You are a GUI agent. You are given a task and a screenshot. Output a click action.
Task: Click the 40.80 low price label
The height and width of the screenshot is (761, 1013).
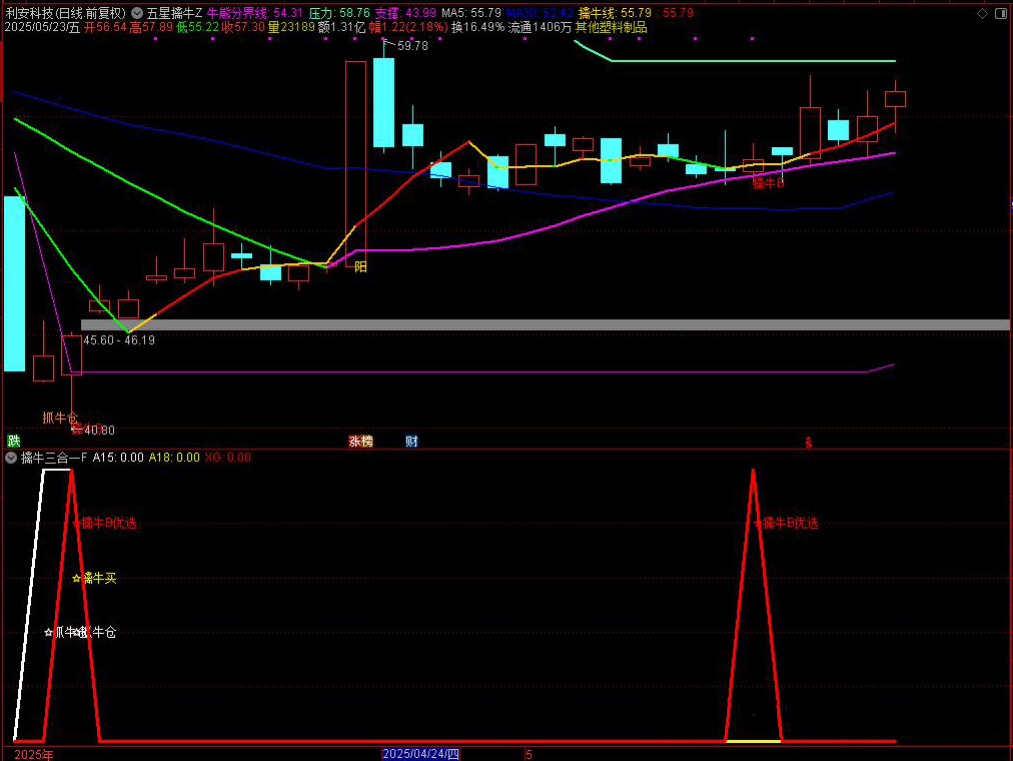click(x=98, y=430)
